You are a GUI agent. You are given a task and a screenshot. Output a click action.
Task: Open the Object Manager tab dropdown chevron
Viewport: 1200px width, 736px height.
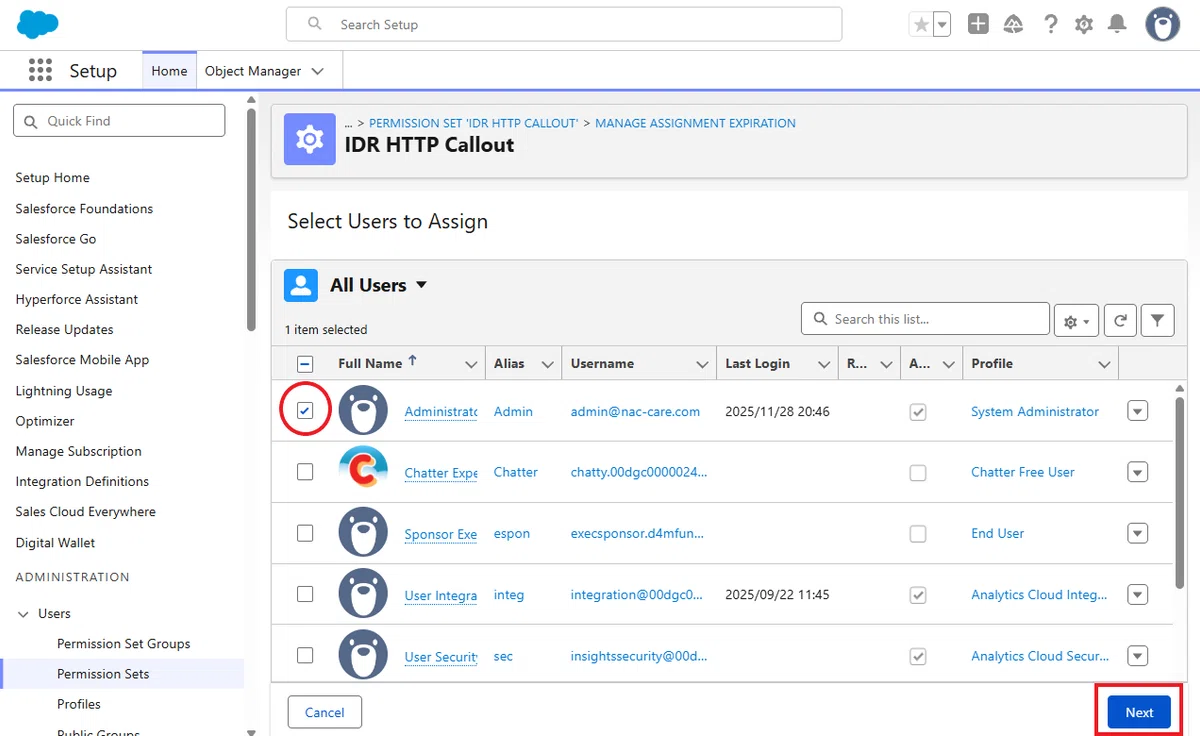click(x=318, y=71)
